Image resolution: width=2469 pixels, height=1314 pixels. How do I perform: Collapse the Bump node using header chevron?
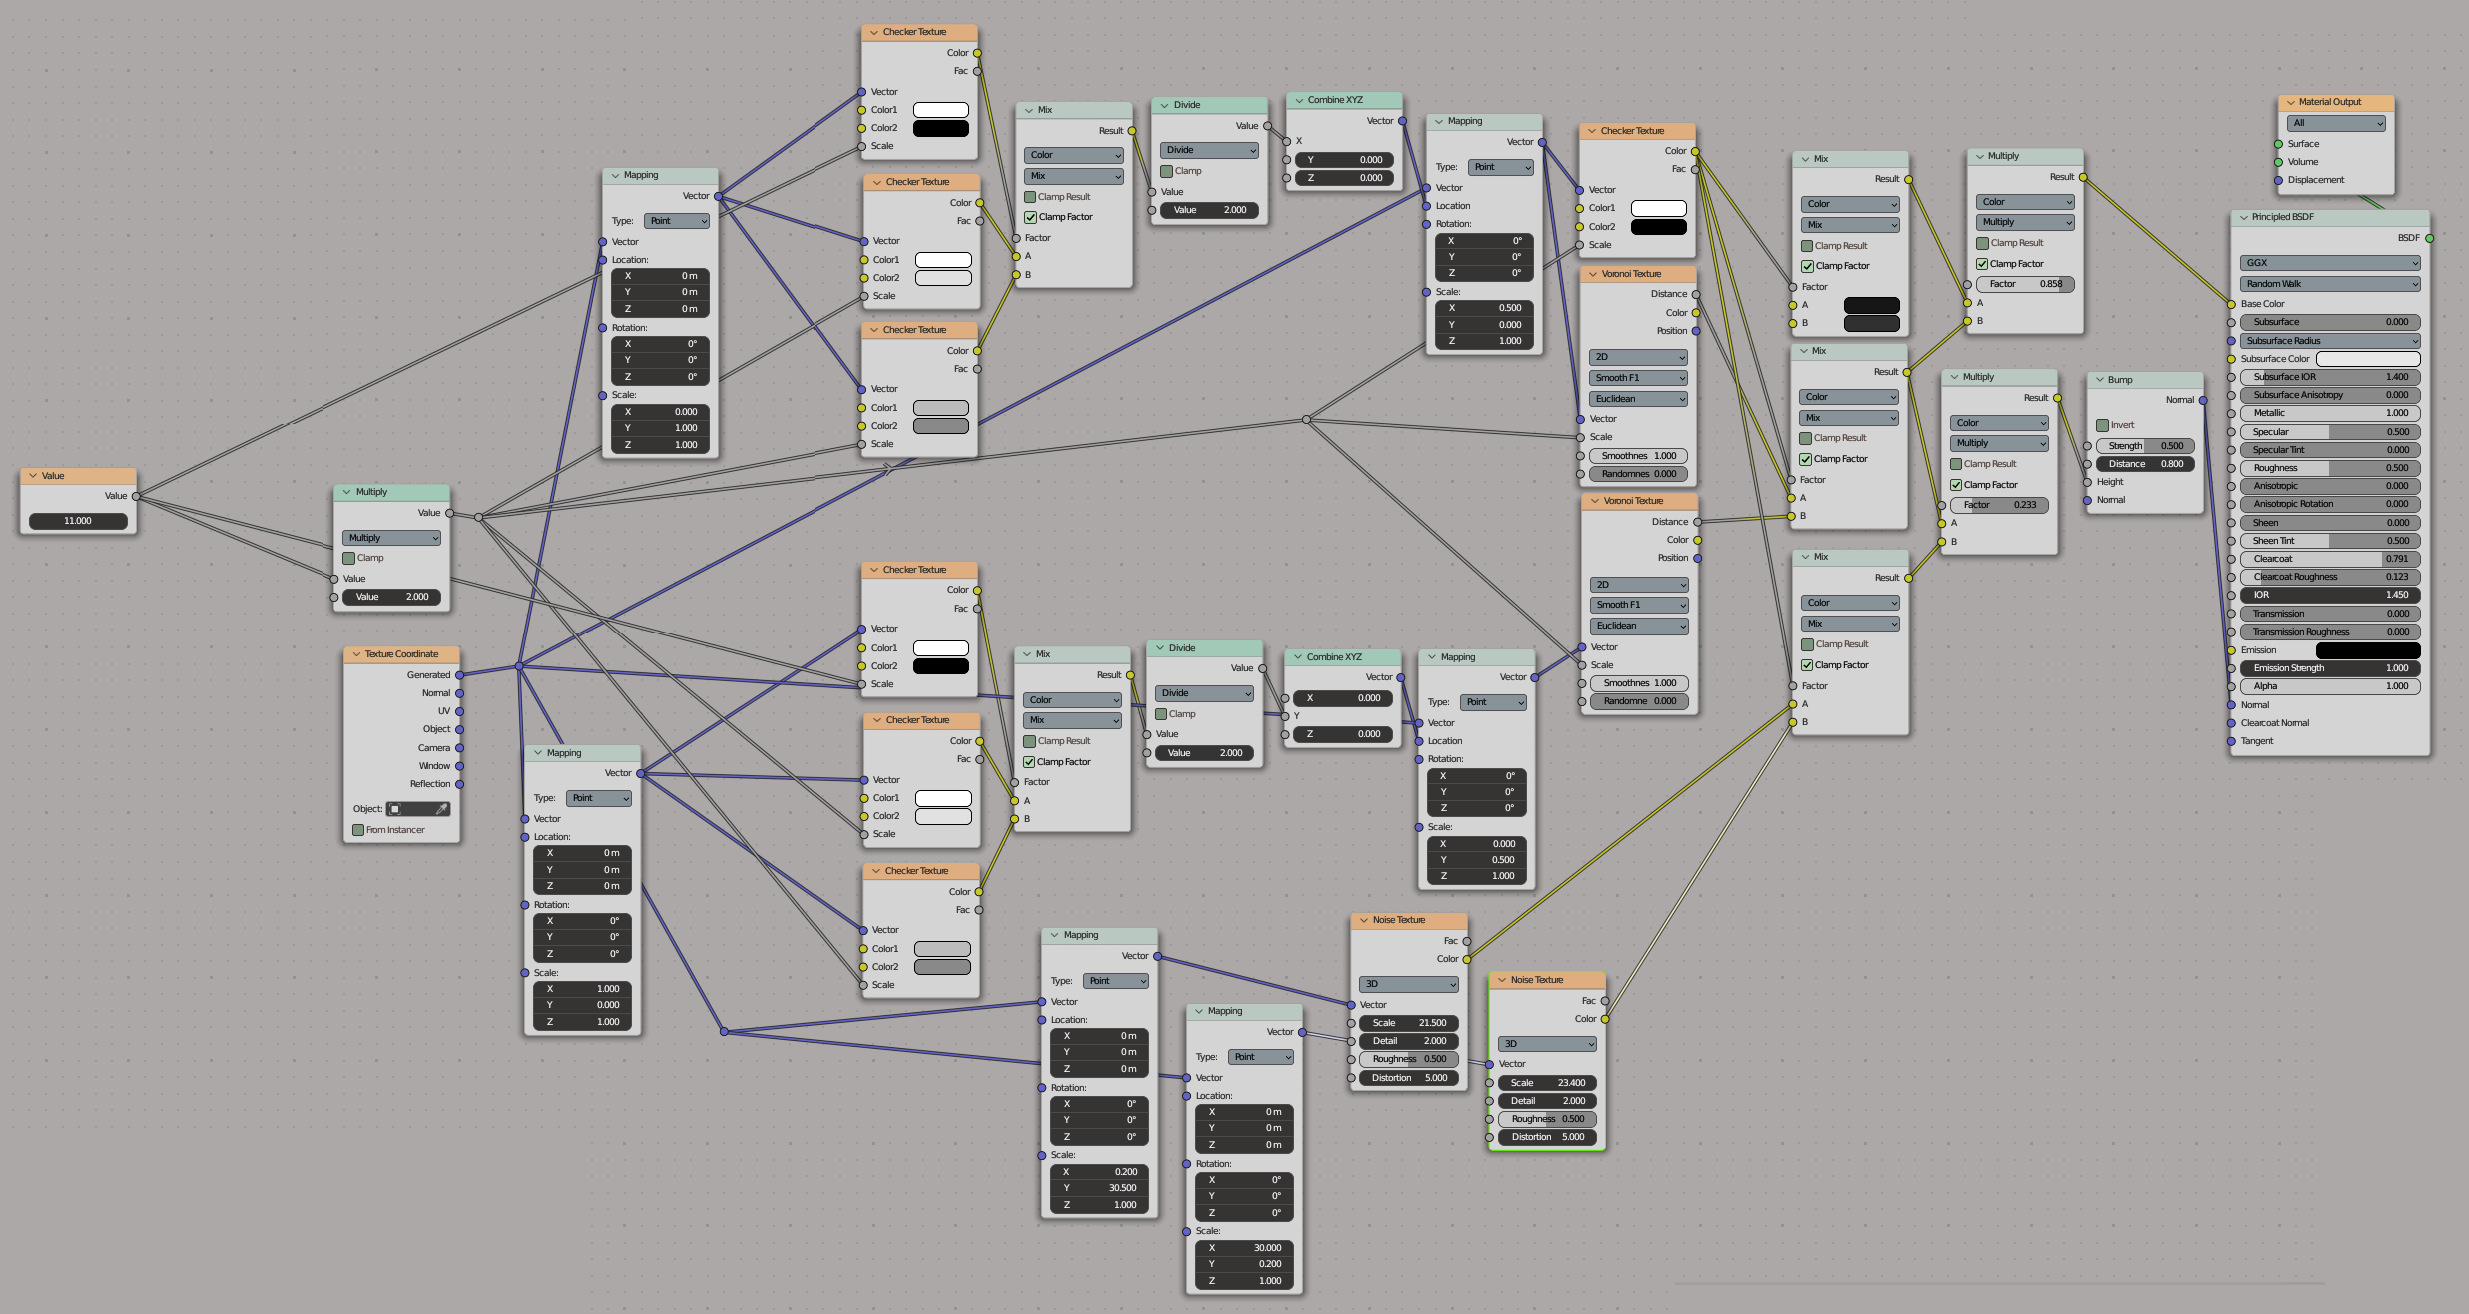click(2099, 380)
